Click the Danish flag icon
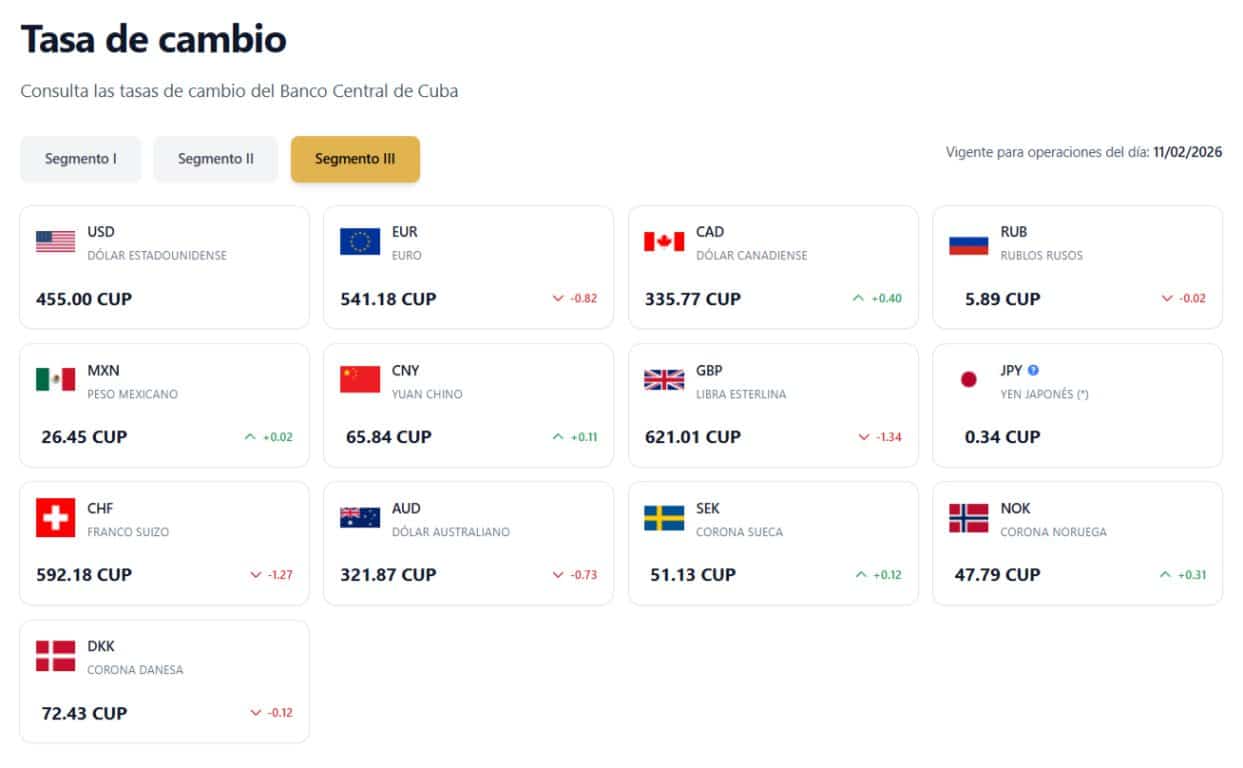Image resolution: width=1243 pixels, height=768 pixels. tap(56, 656)
